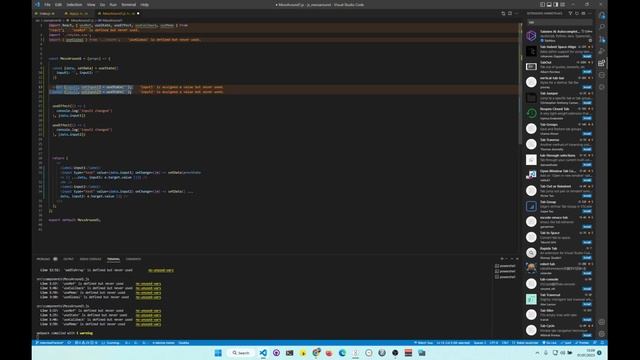Switch to the COMMENTS panel tab
Screen dimensions: 640x360
[x=133, y=259]
